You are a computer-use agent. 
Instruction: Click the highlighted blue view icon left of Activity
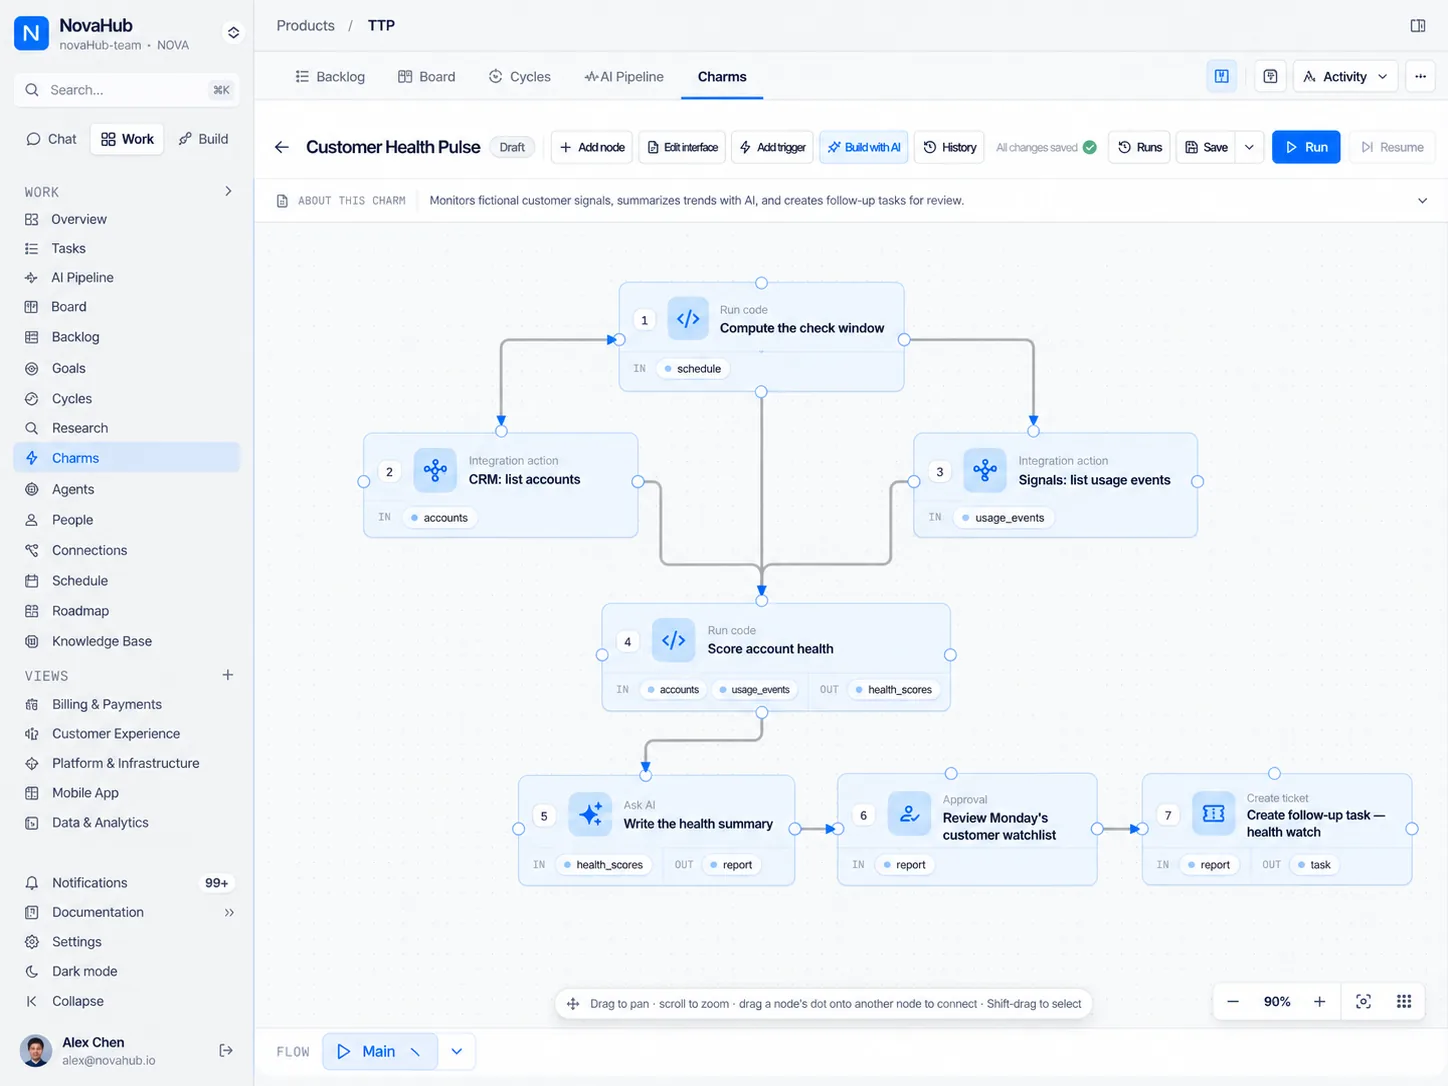pos(1222,76)
